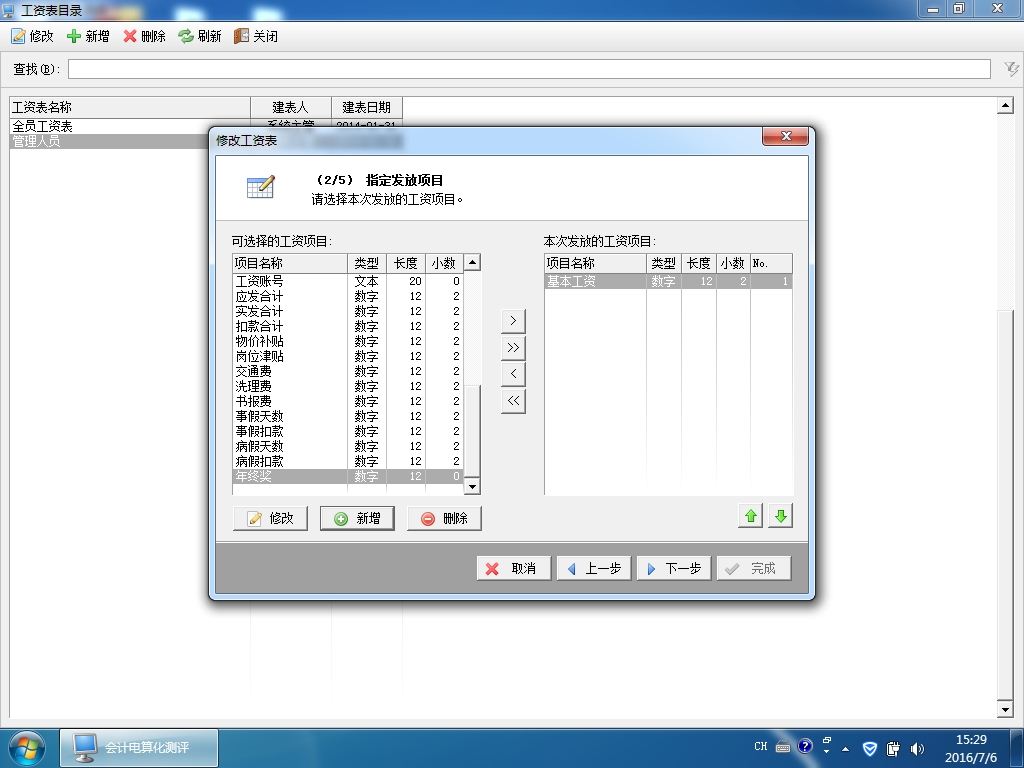Select 病假扣款 in the available items
The width and height of the screenshot is (1024, 768).
pos(348,462)
